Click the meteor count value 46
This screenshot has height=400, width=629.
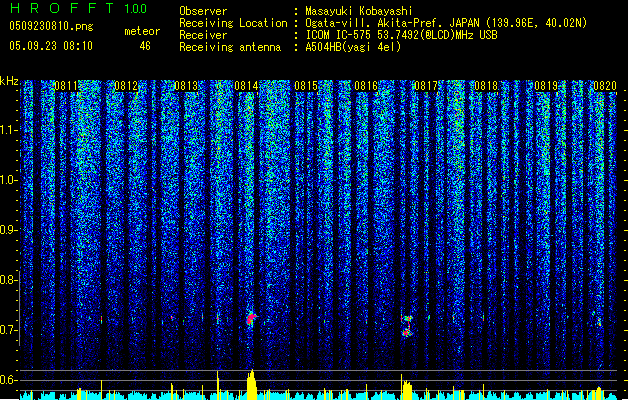(x=145, y=46)
